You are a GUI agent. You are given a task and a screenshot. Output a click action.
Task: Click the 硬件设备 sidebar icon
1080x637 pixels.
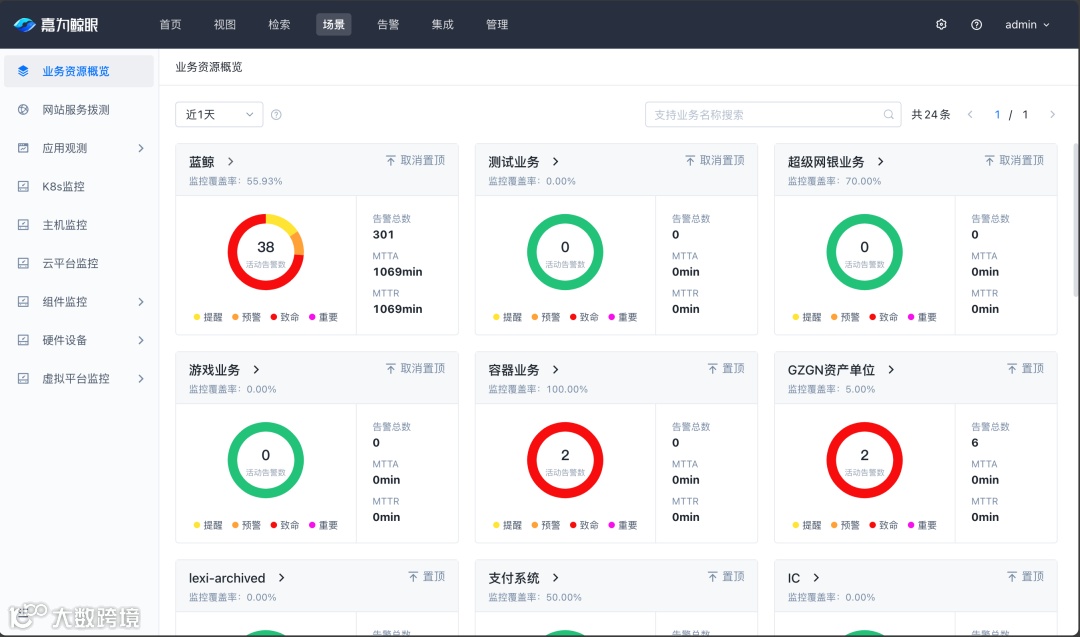(x=23, y=340)
